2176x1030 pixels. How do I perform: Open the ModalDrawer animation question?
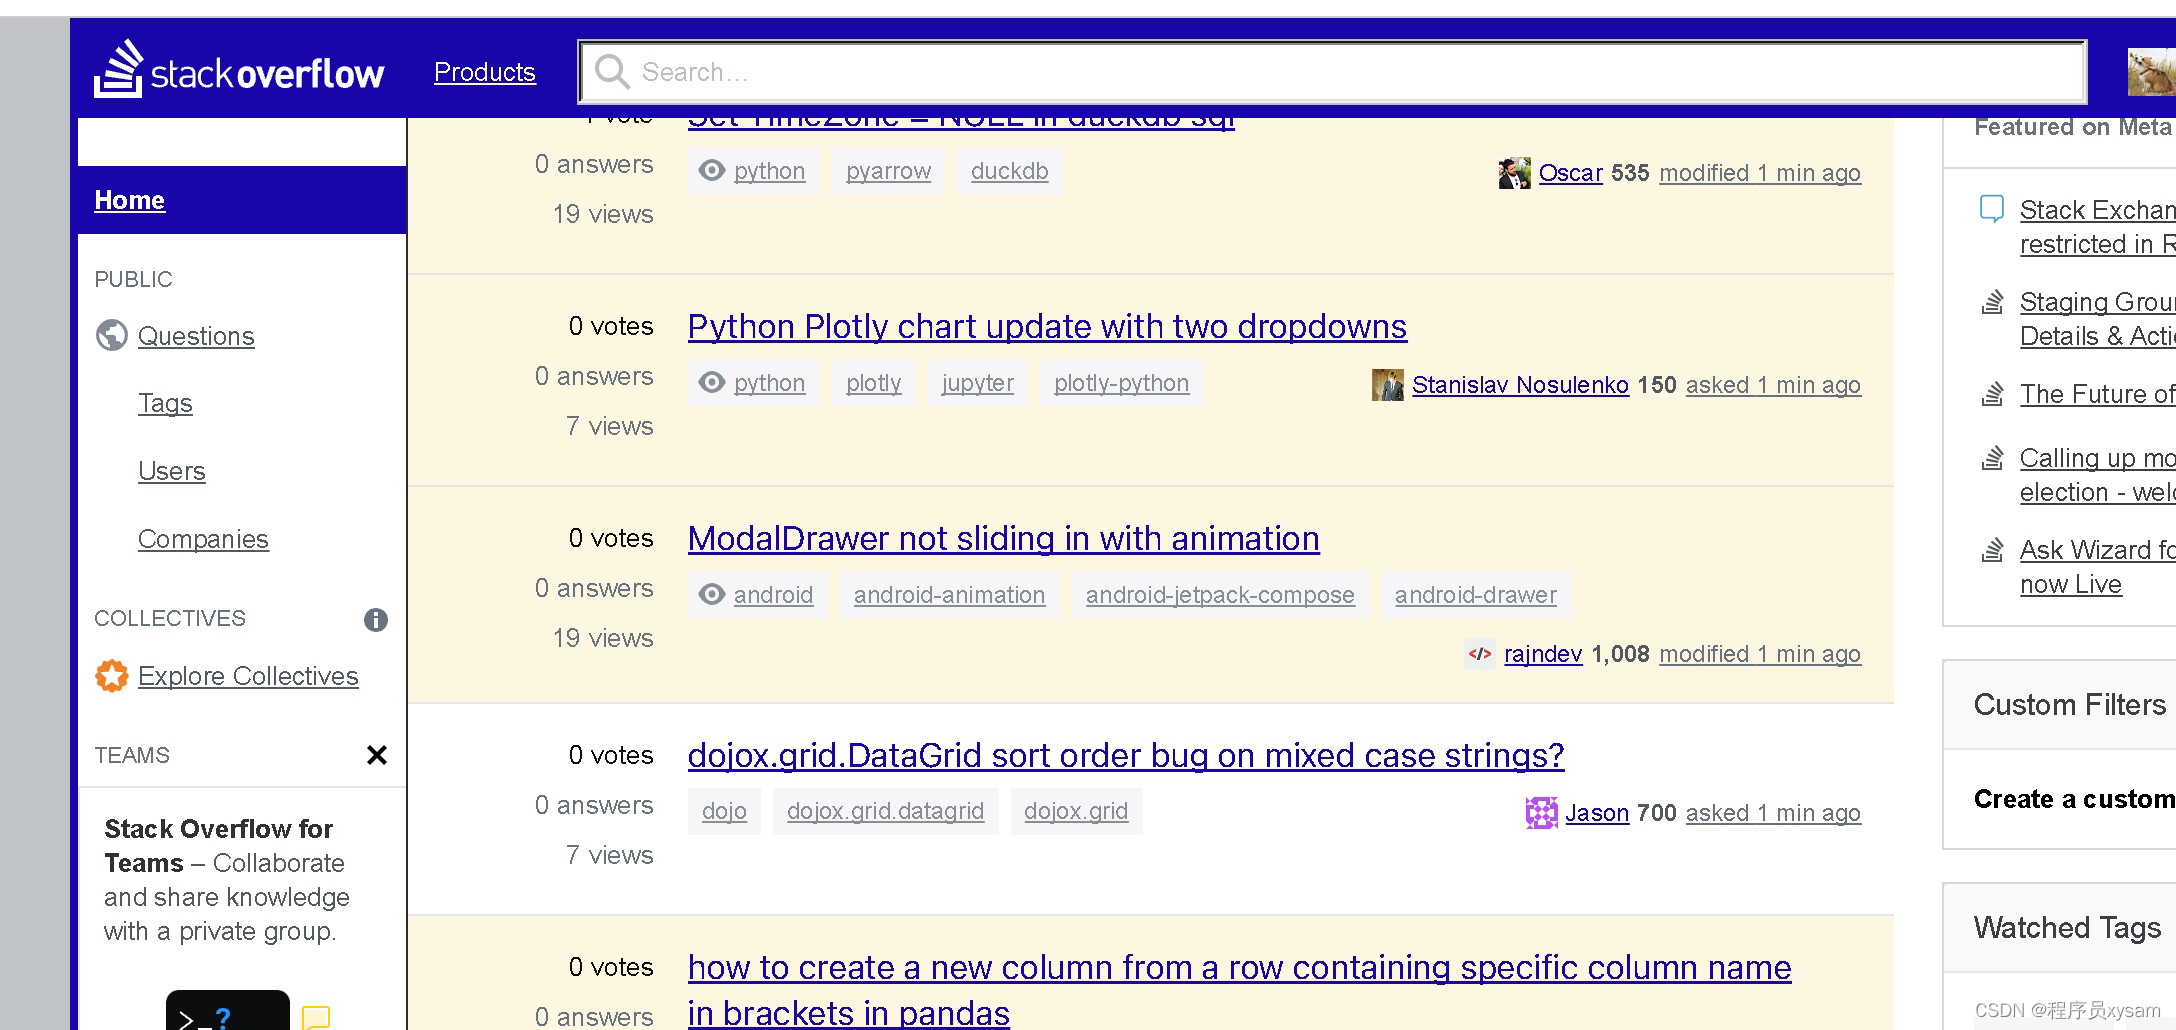(x=1003, y=538)
